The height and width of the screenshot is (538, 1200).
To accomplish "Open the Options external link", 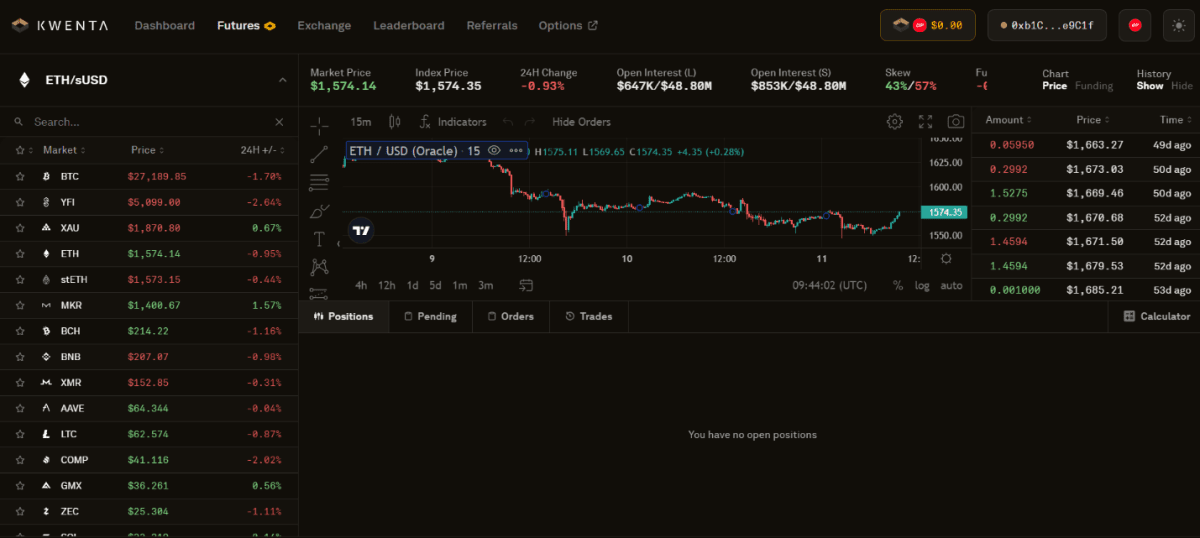I will coord(568,25).
